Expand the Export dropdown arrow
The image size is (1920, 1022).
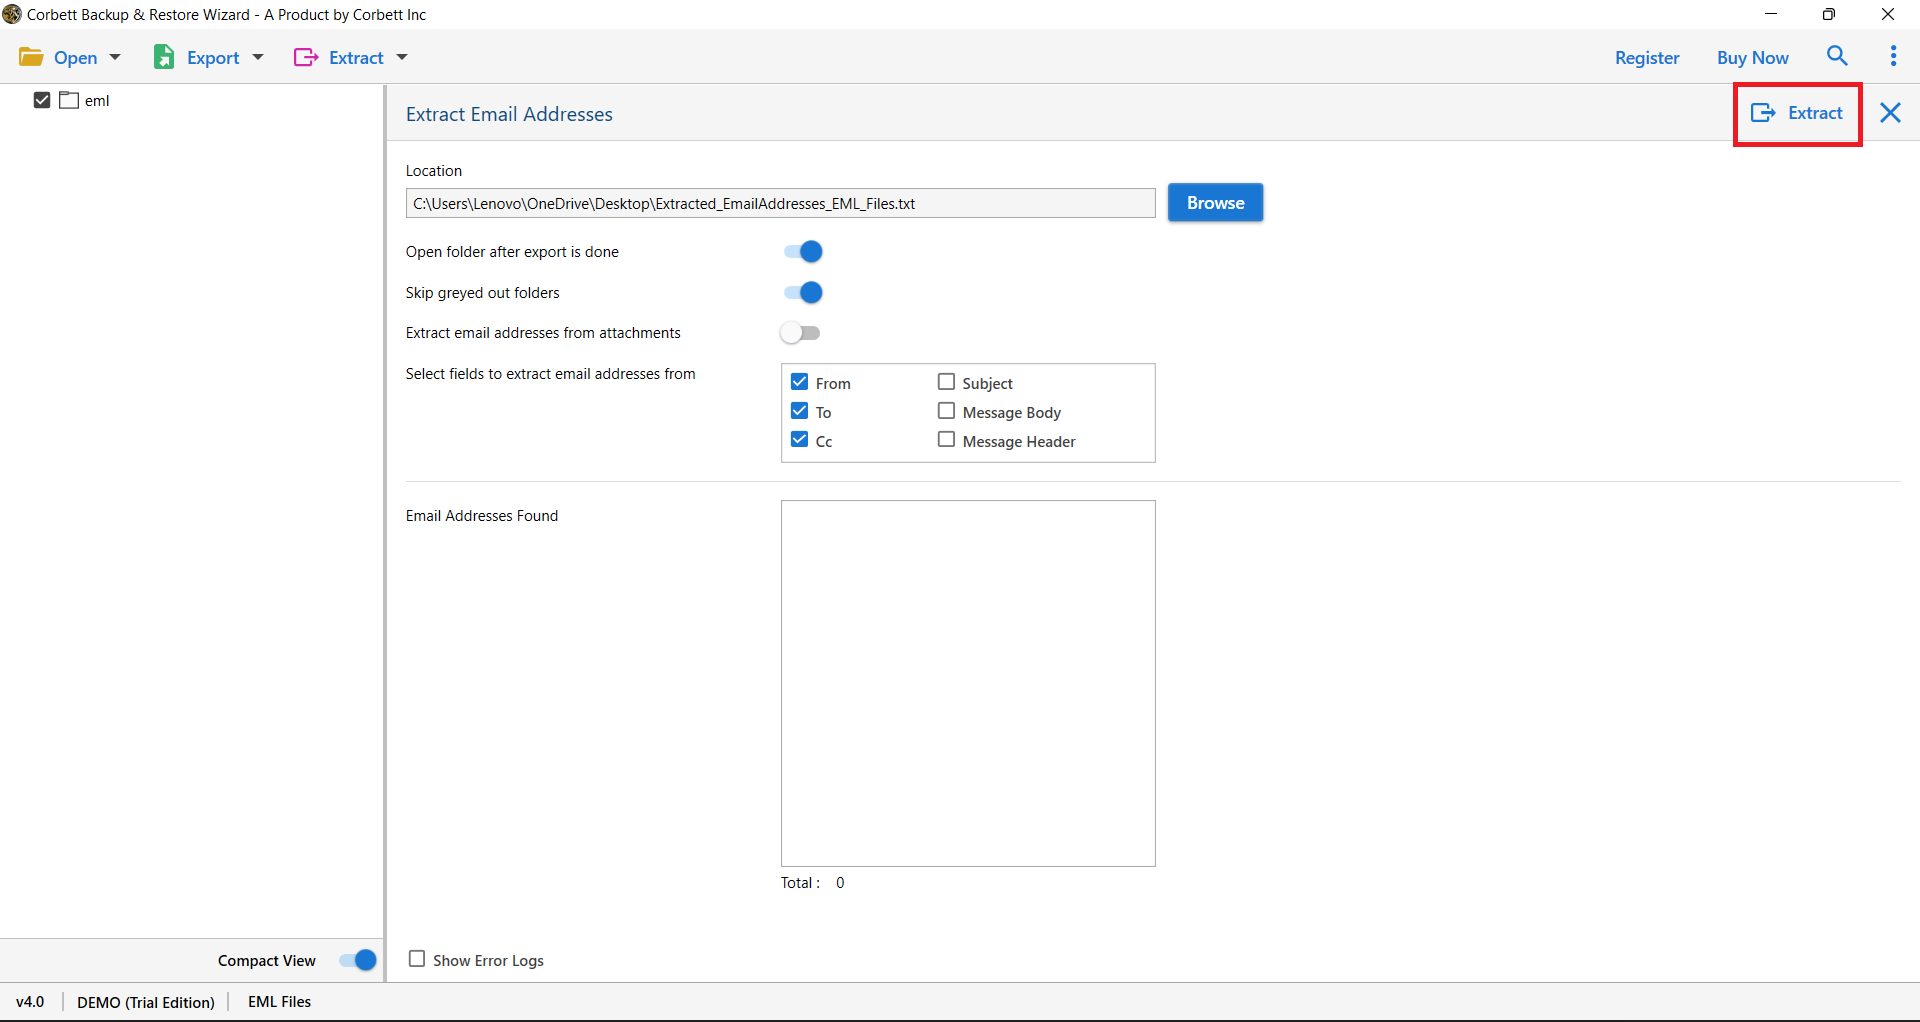click(x=258, y=57)
